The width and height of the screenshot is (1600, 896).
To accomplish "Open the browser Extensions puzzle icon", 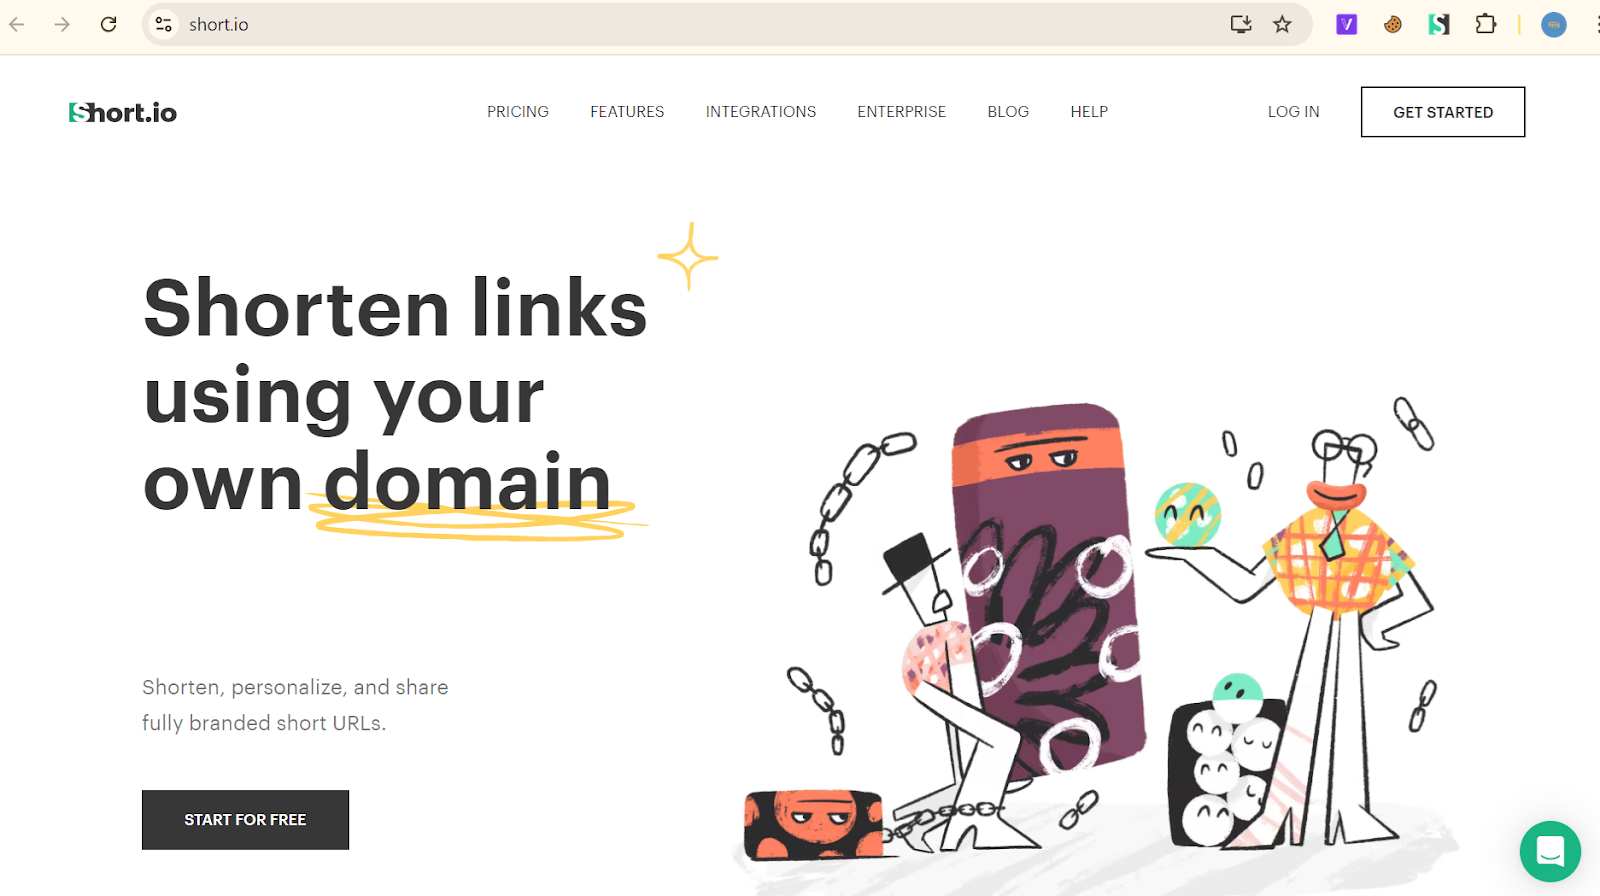I will pos(1486,24).
